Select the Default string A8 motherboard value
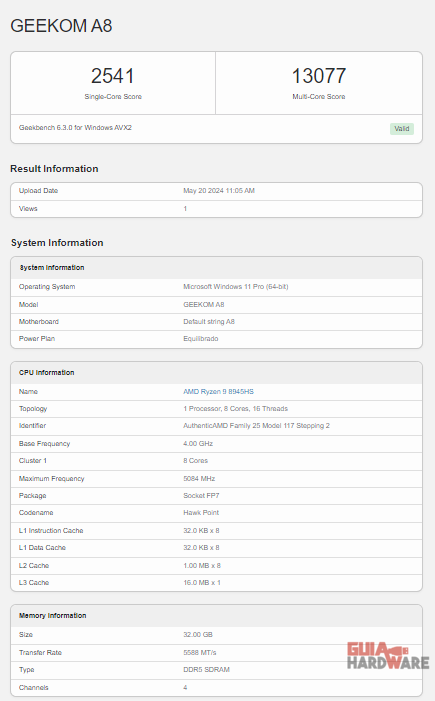 pyautogui.click(x=209, y=321)
